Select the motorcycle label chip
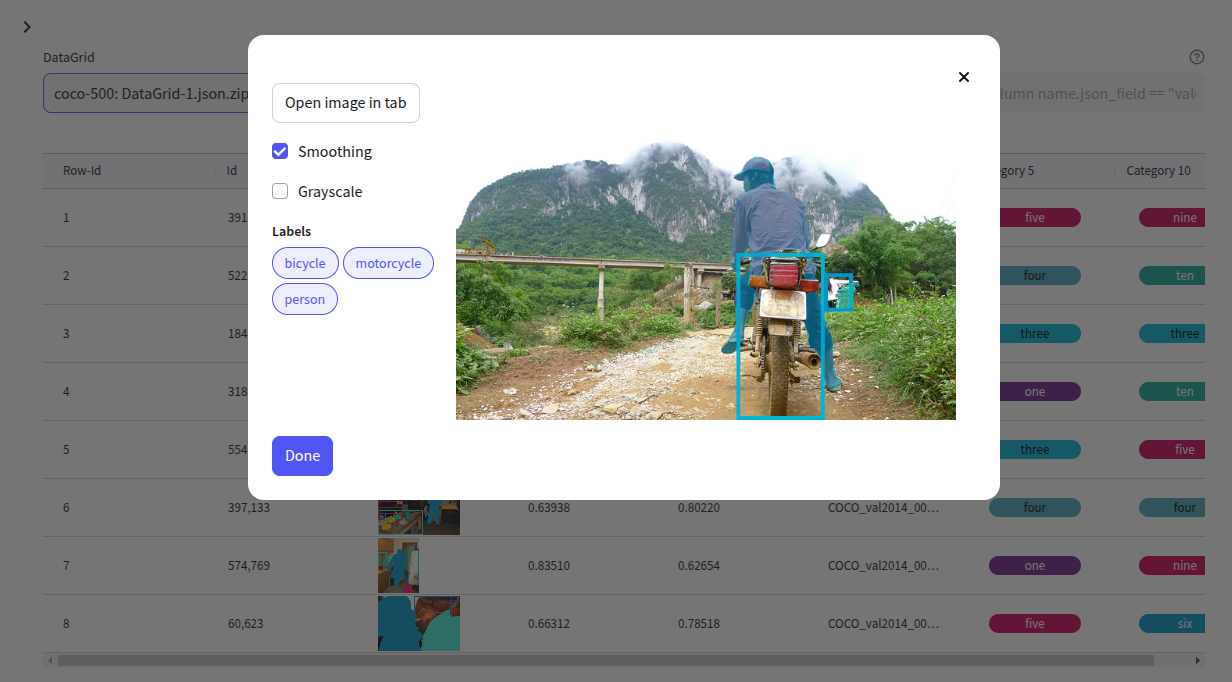 [x=388, y=263]
